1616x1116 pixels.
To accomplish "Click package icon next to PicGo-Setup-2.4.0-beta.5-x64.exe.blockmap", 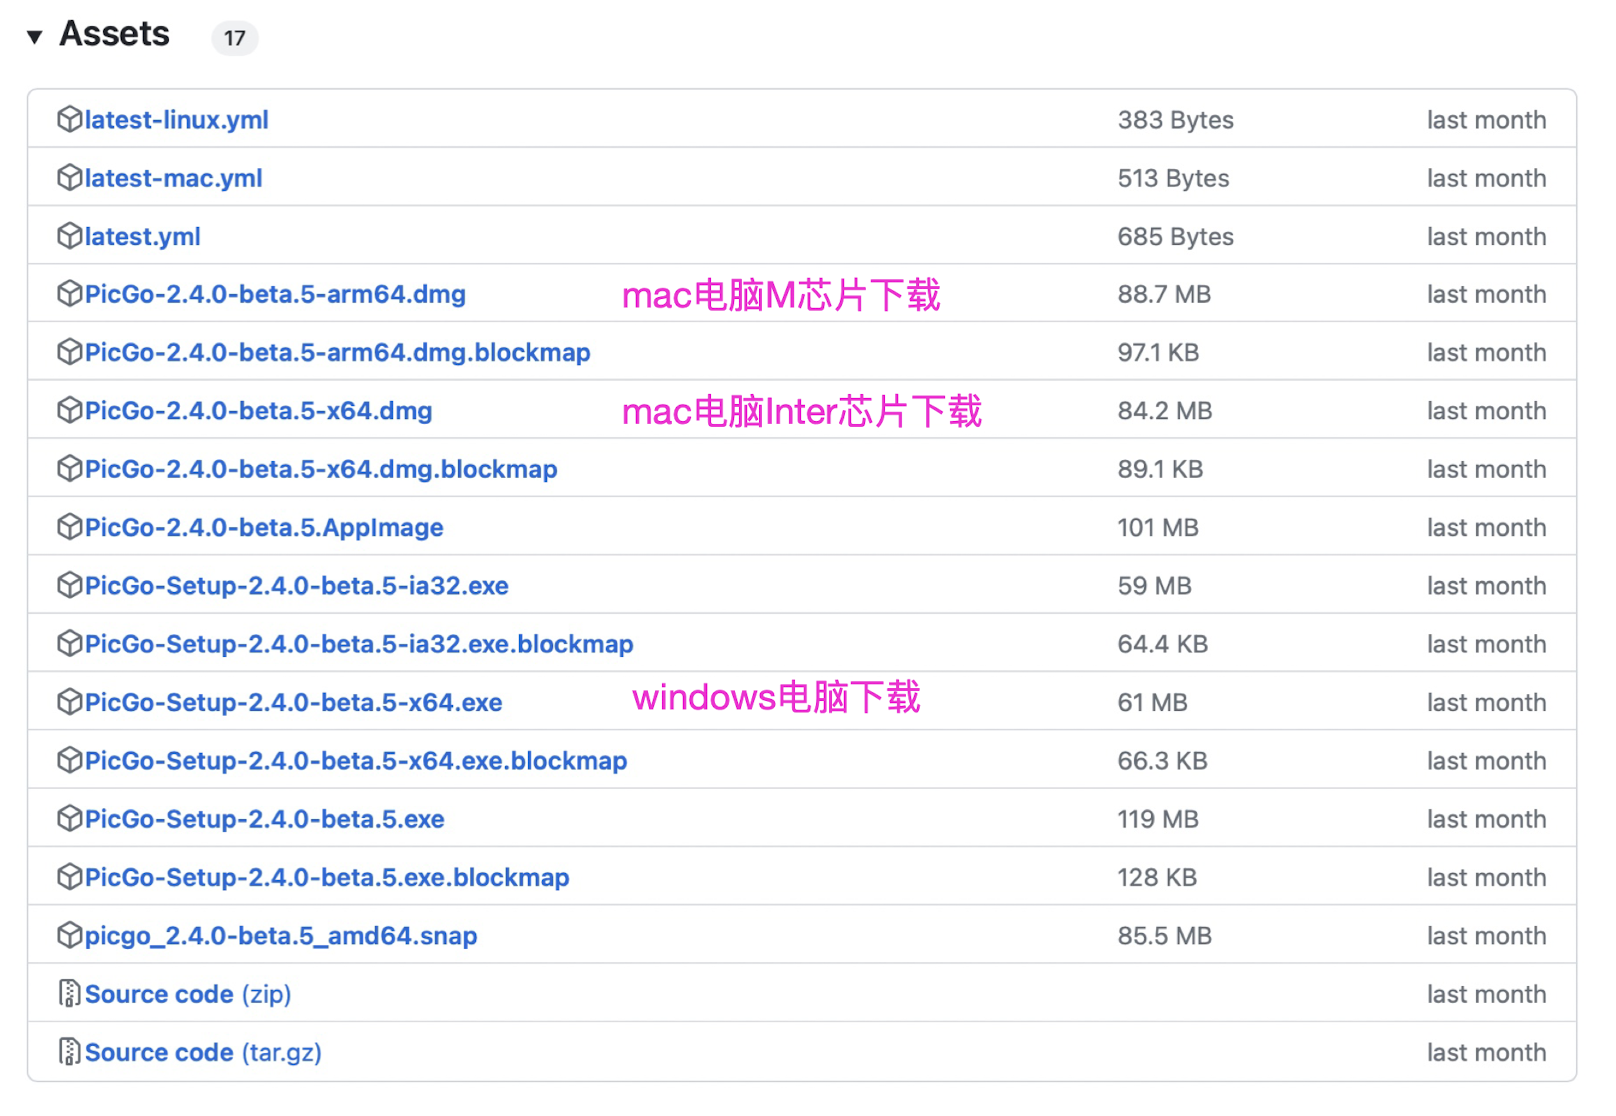I will tap(69, 760).
